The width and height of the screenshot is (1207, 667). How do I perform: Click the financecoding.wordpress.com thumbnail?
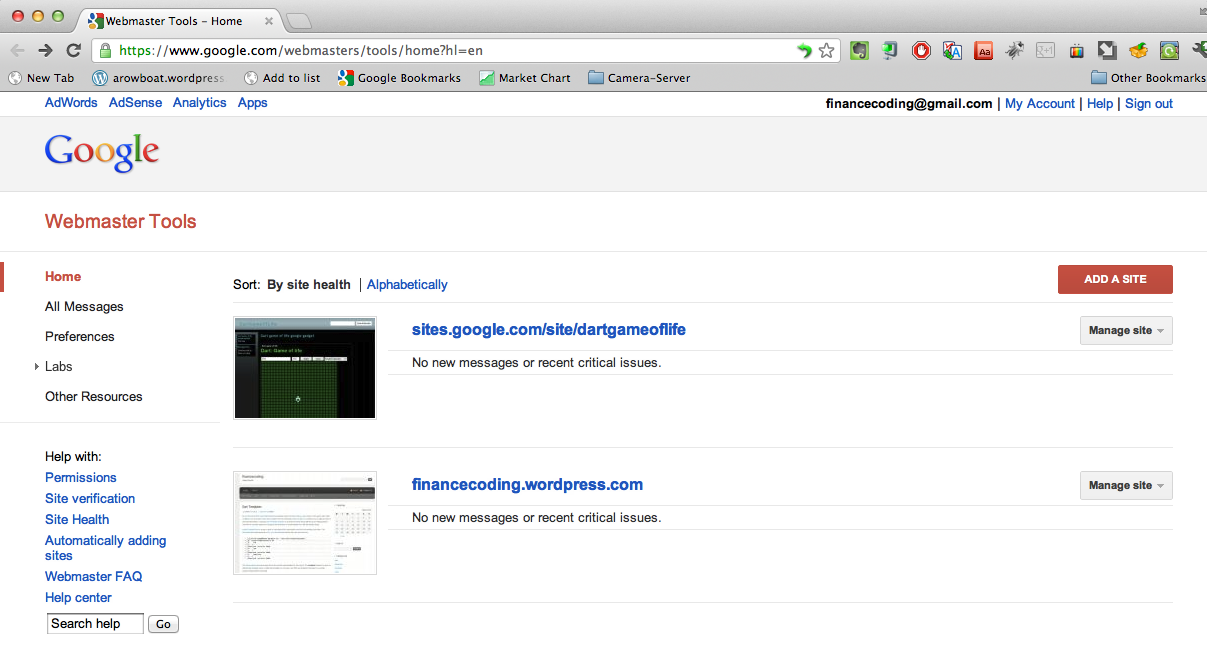pyautogui.click(x=305, y=523)
